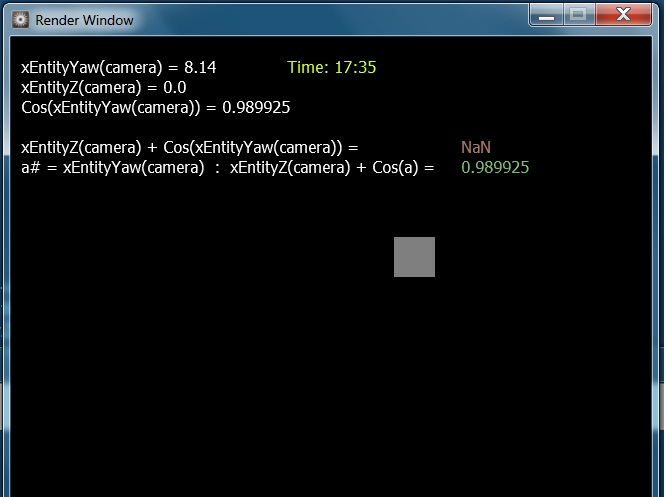666x497 pixels.
Task: Click the "xEntityZ(camera) =" label on the second line
Action: click(83, 88)
